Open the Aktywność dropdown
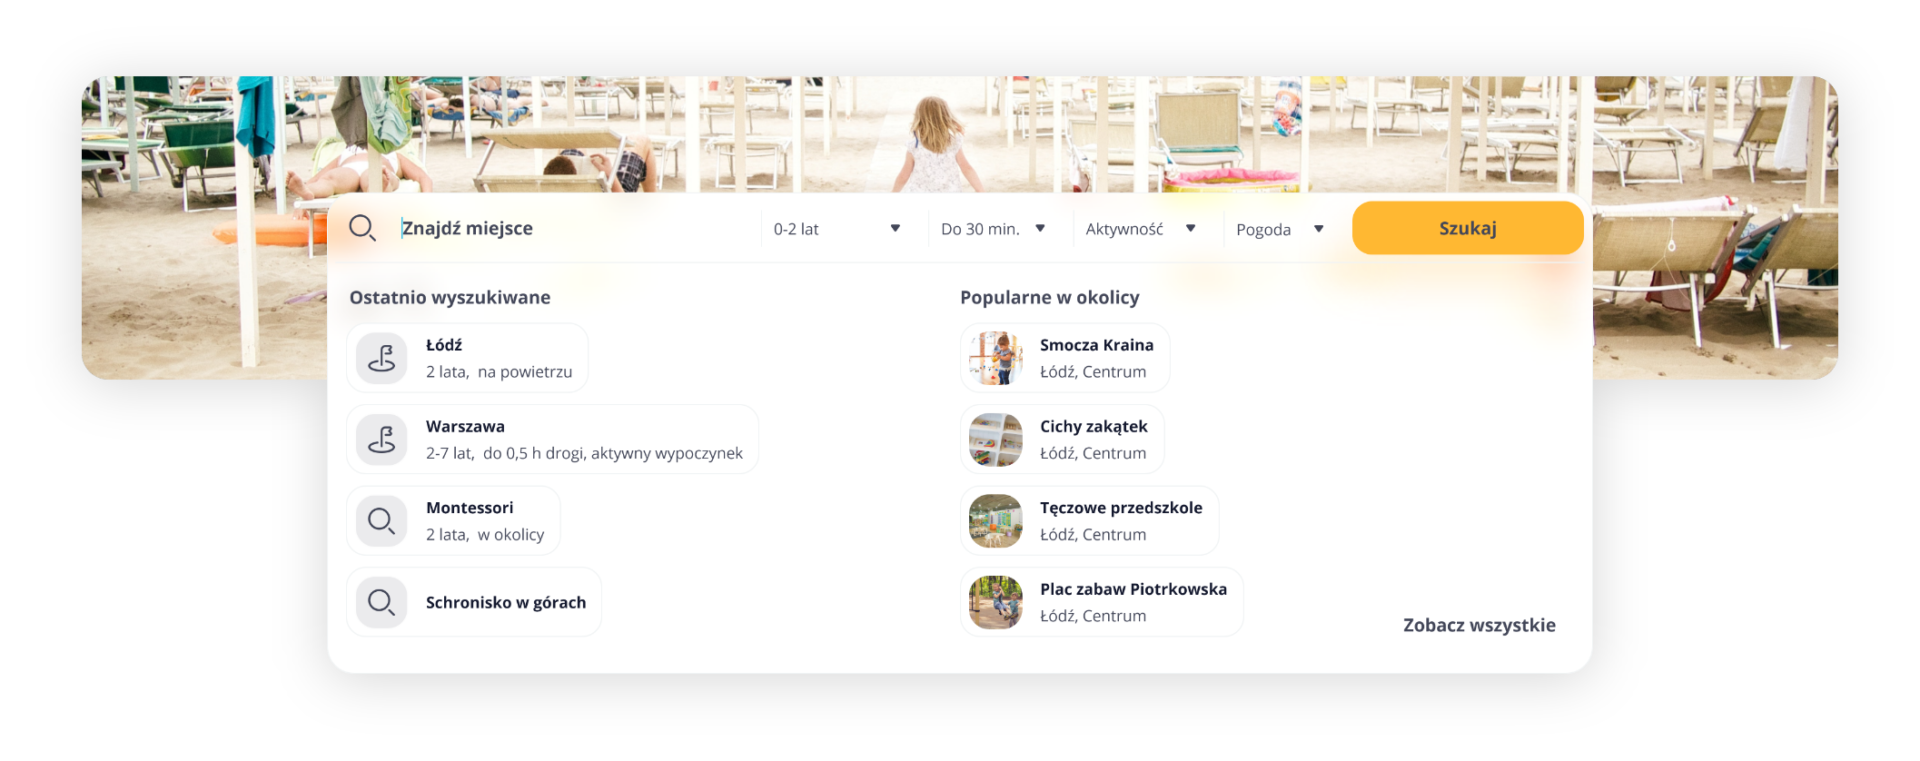 [x=1141, y=229]
